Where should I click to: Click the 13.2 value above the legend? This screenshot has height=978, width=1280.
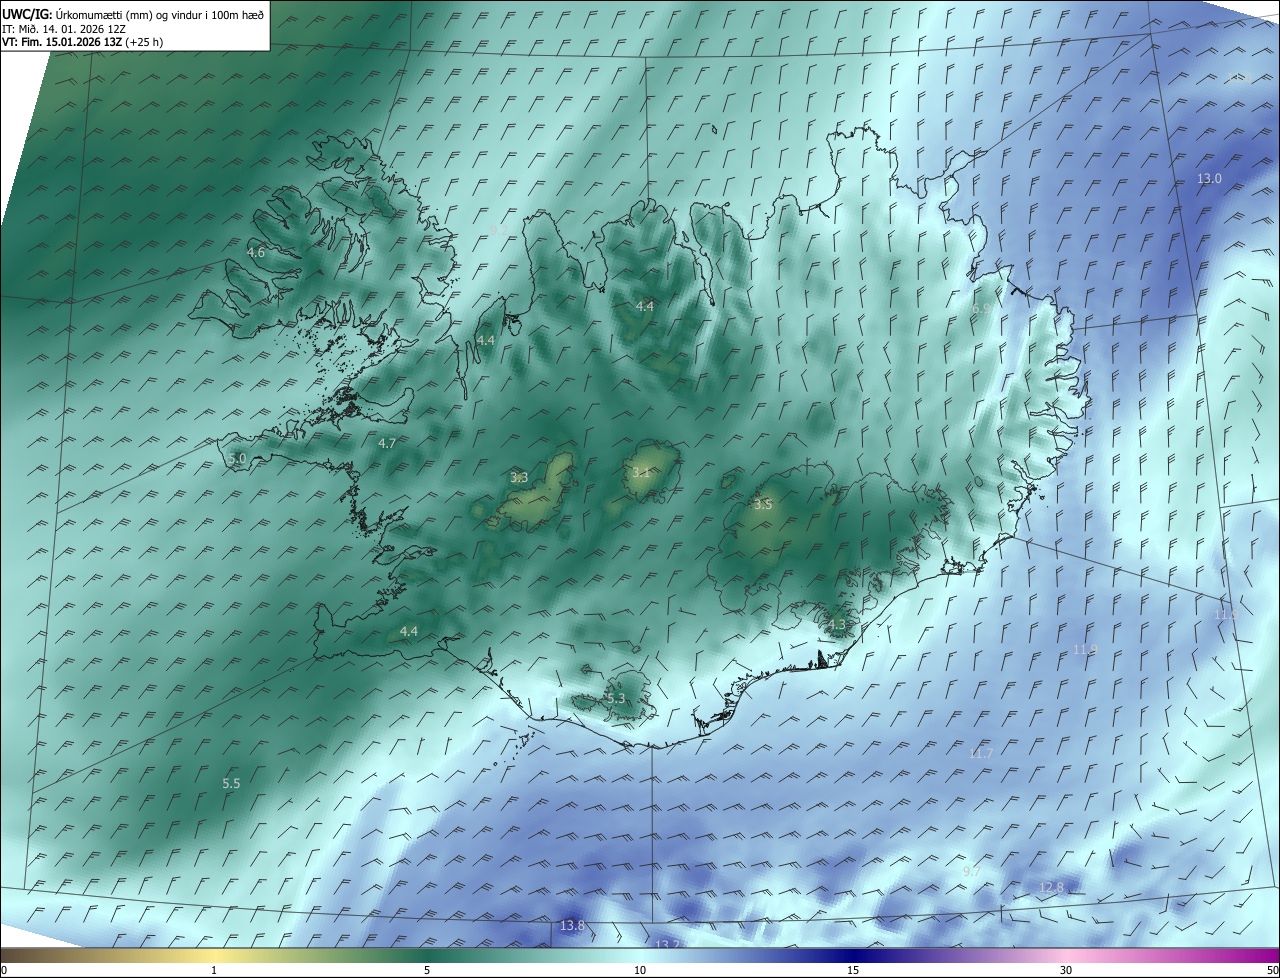pyautogui.click(x=667, y=944)
